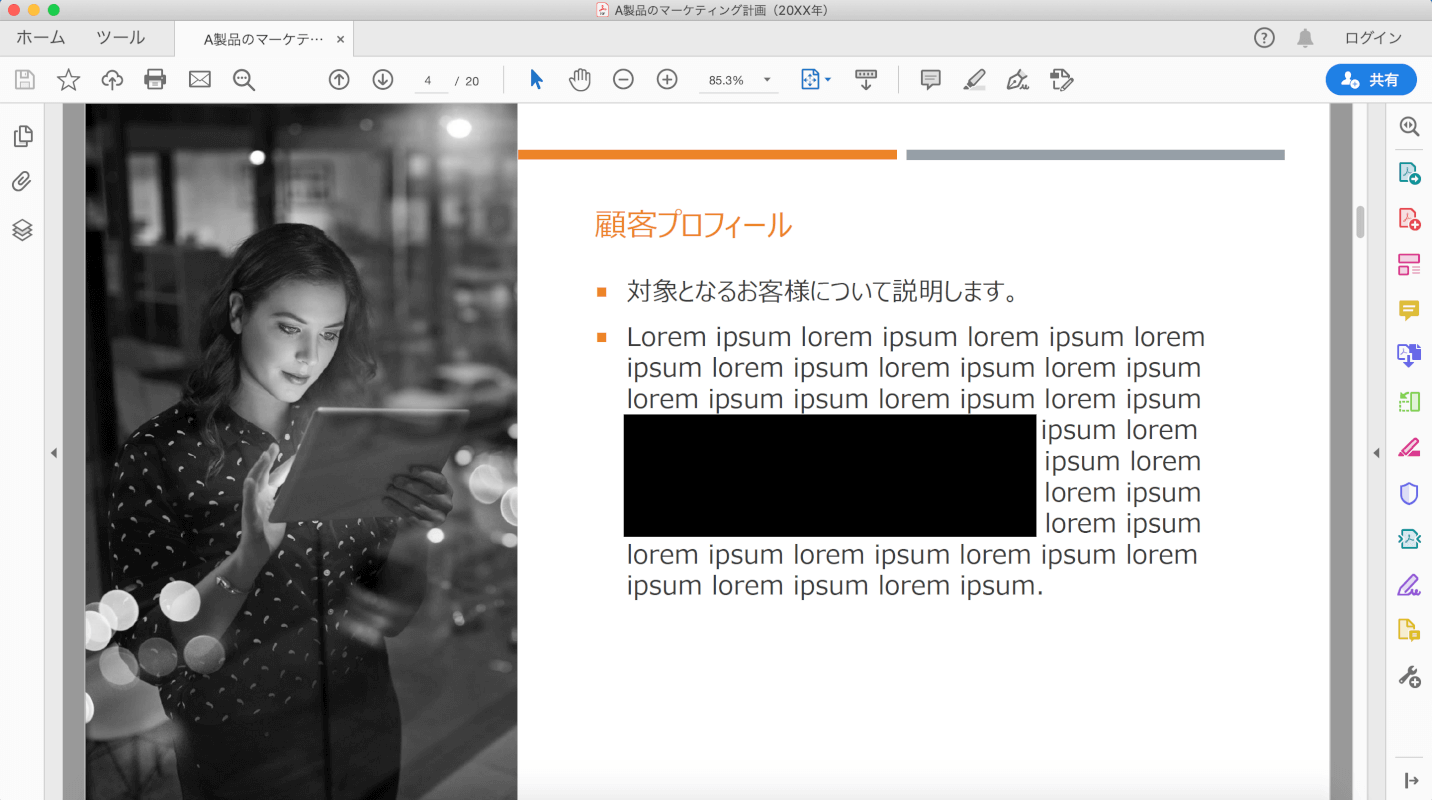
Task: Open the add comment note tool
Action: pos(930,80)
